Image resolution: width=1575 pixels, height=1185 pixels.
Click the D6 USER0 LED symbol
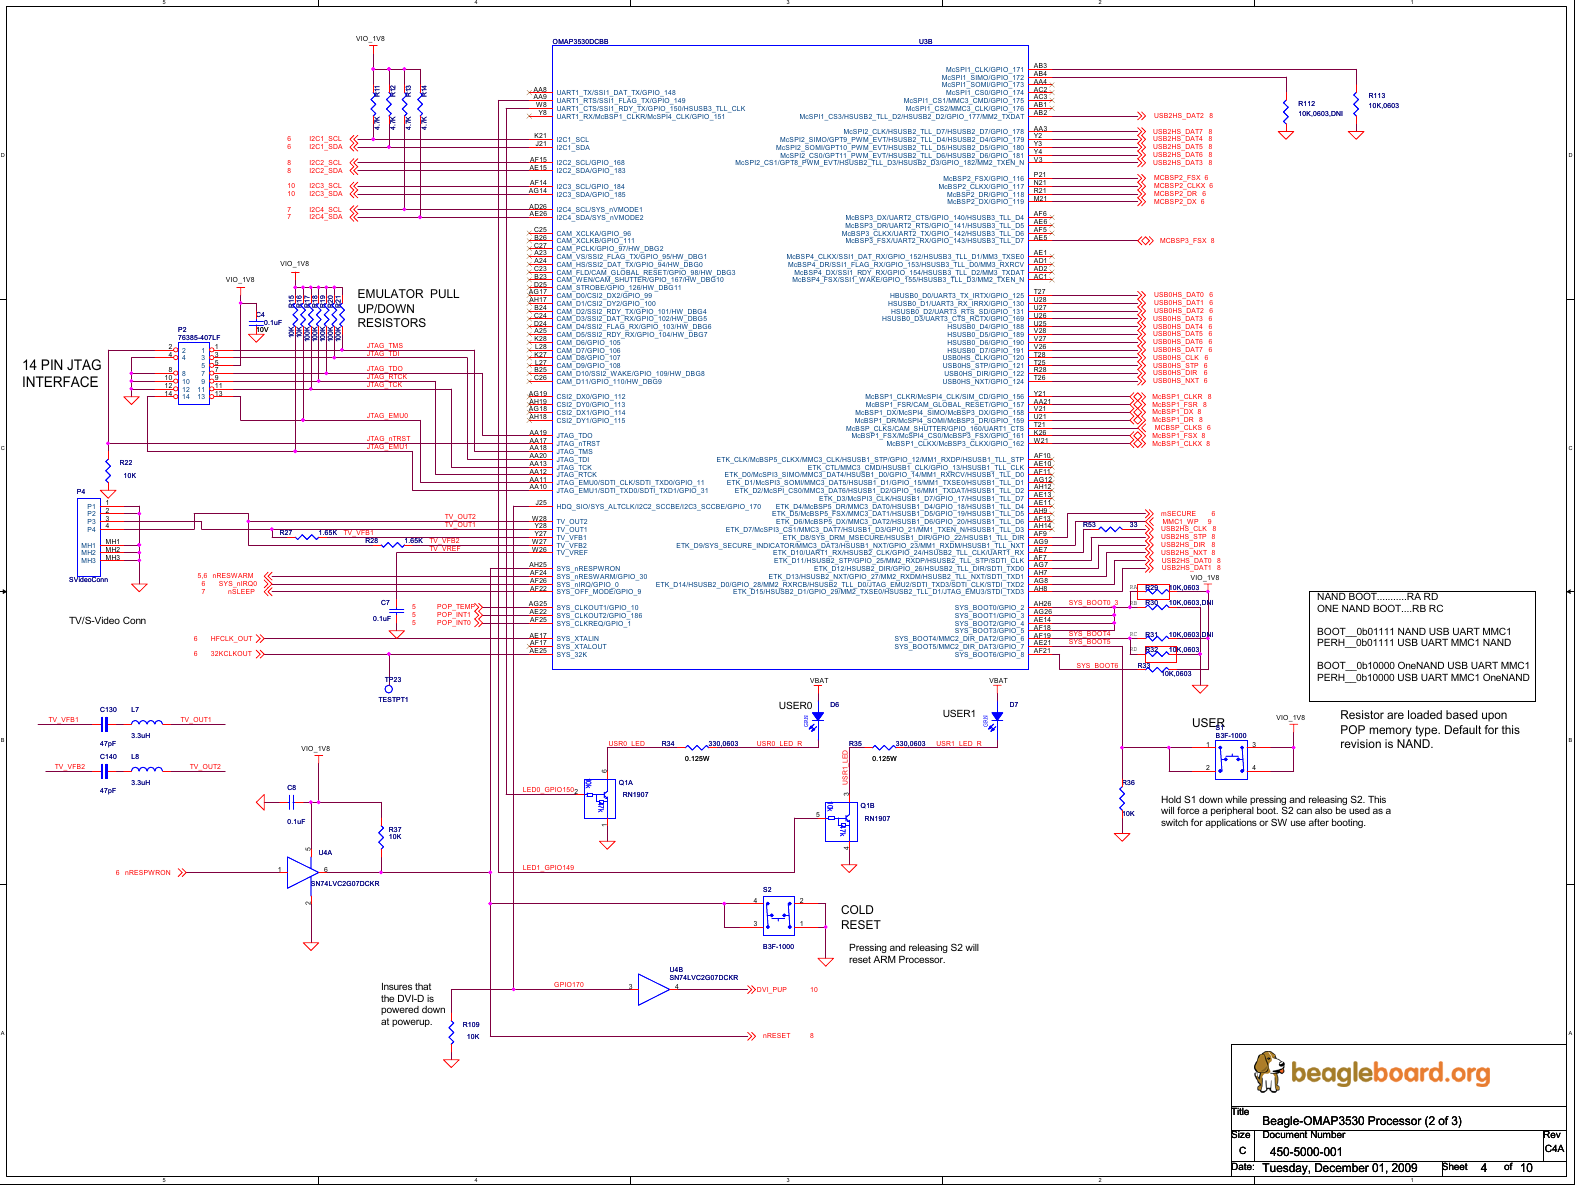pos(817,717)
